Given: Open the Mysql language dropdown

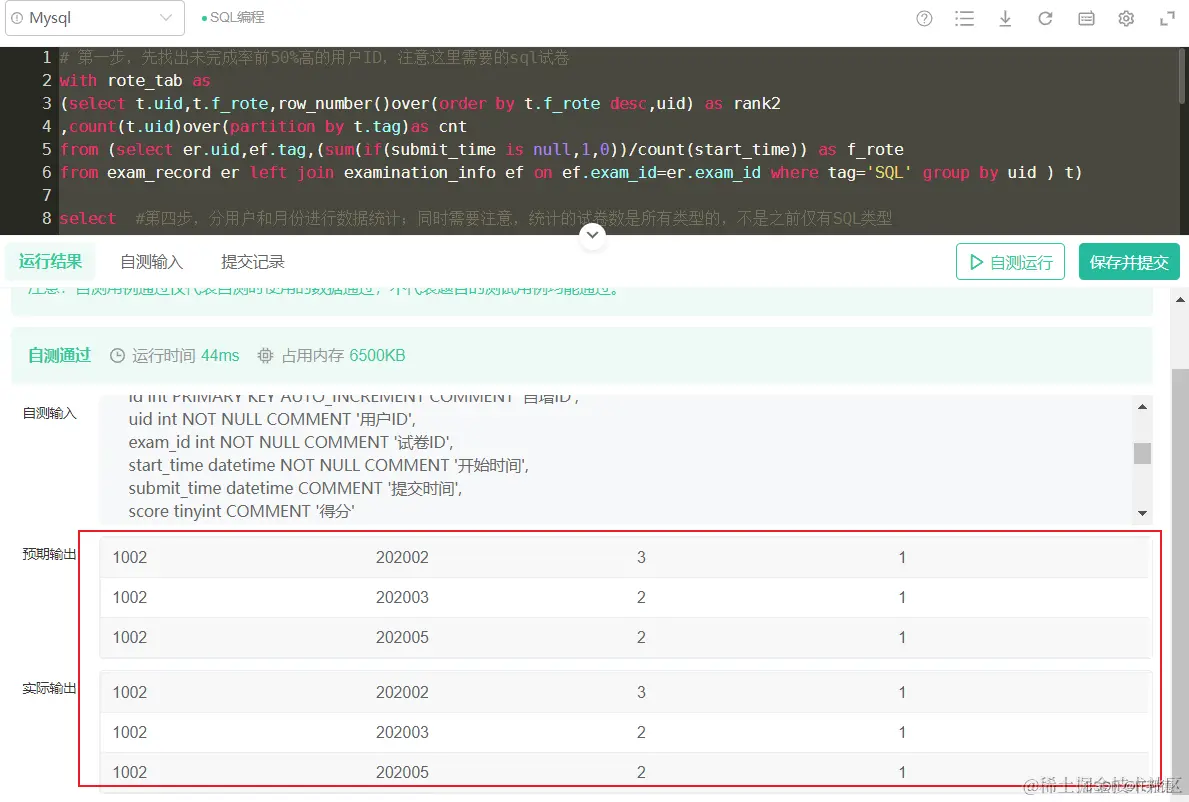Looking at the screenshot, I should tap(95, 18).
